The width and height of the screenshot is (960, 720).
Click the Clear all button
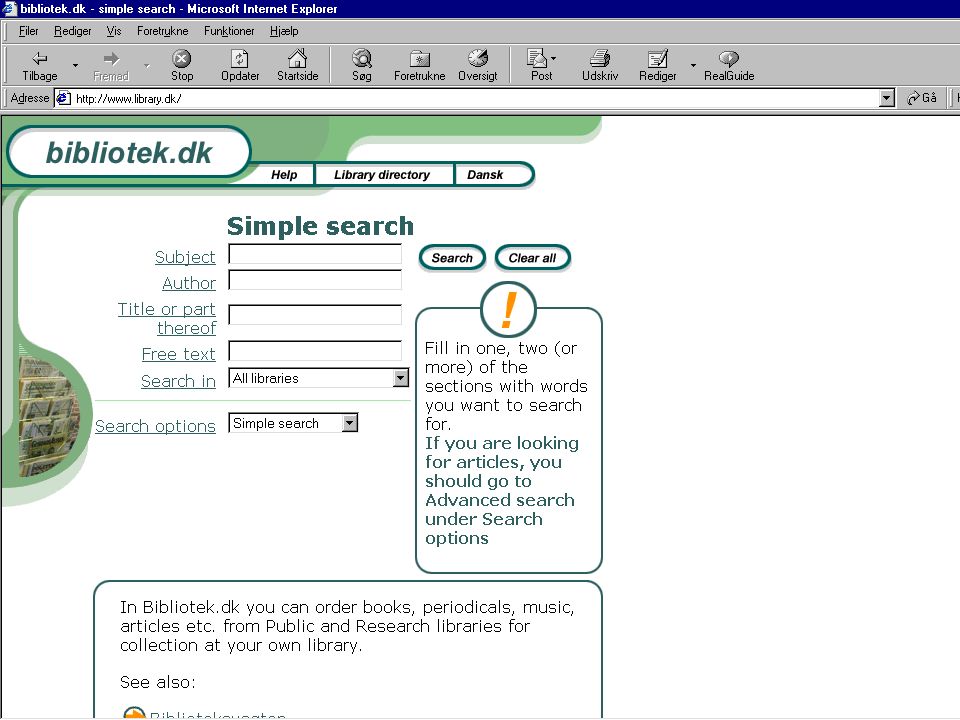[x=532, y=258]
